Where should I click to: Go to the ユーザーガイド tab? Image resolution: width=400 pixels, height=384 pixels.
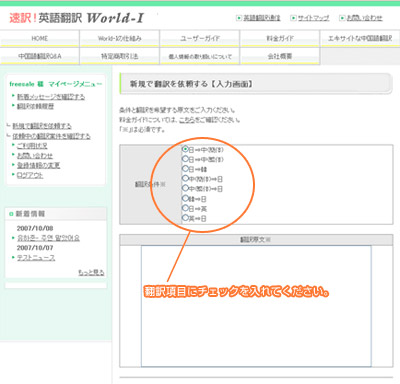pos(200,38)
